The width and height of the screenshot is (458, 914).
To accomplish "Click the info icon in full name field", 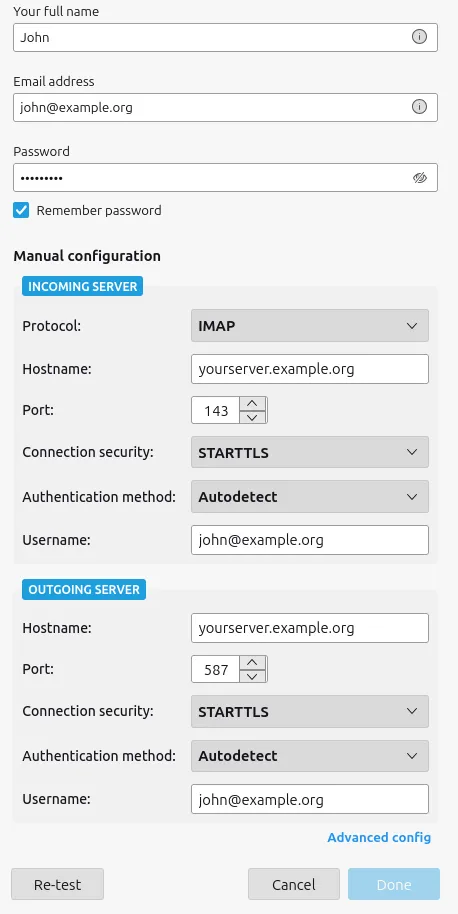I will [x=419, y=37].
